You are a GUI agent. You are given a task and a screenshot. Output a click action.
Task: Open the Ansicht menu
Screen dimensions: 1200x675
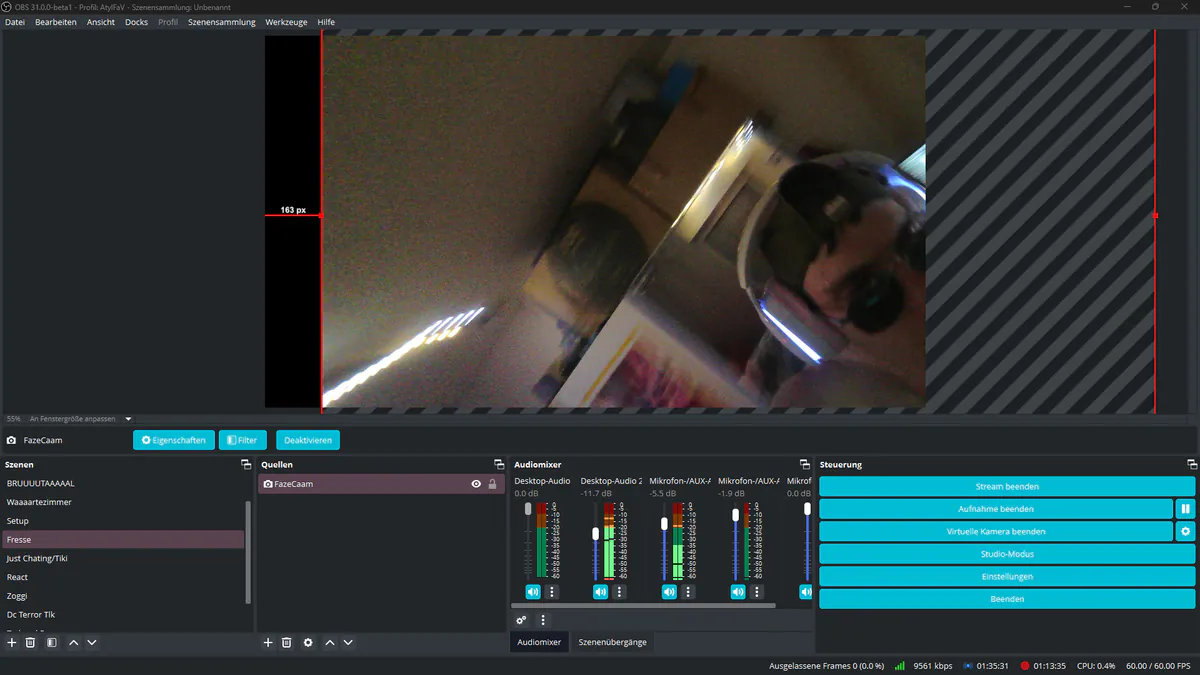coord(101,22)
